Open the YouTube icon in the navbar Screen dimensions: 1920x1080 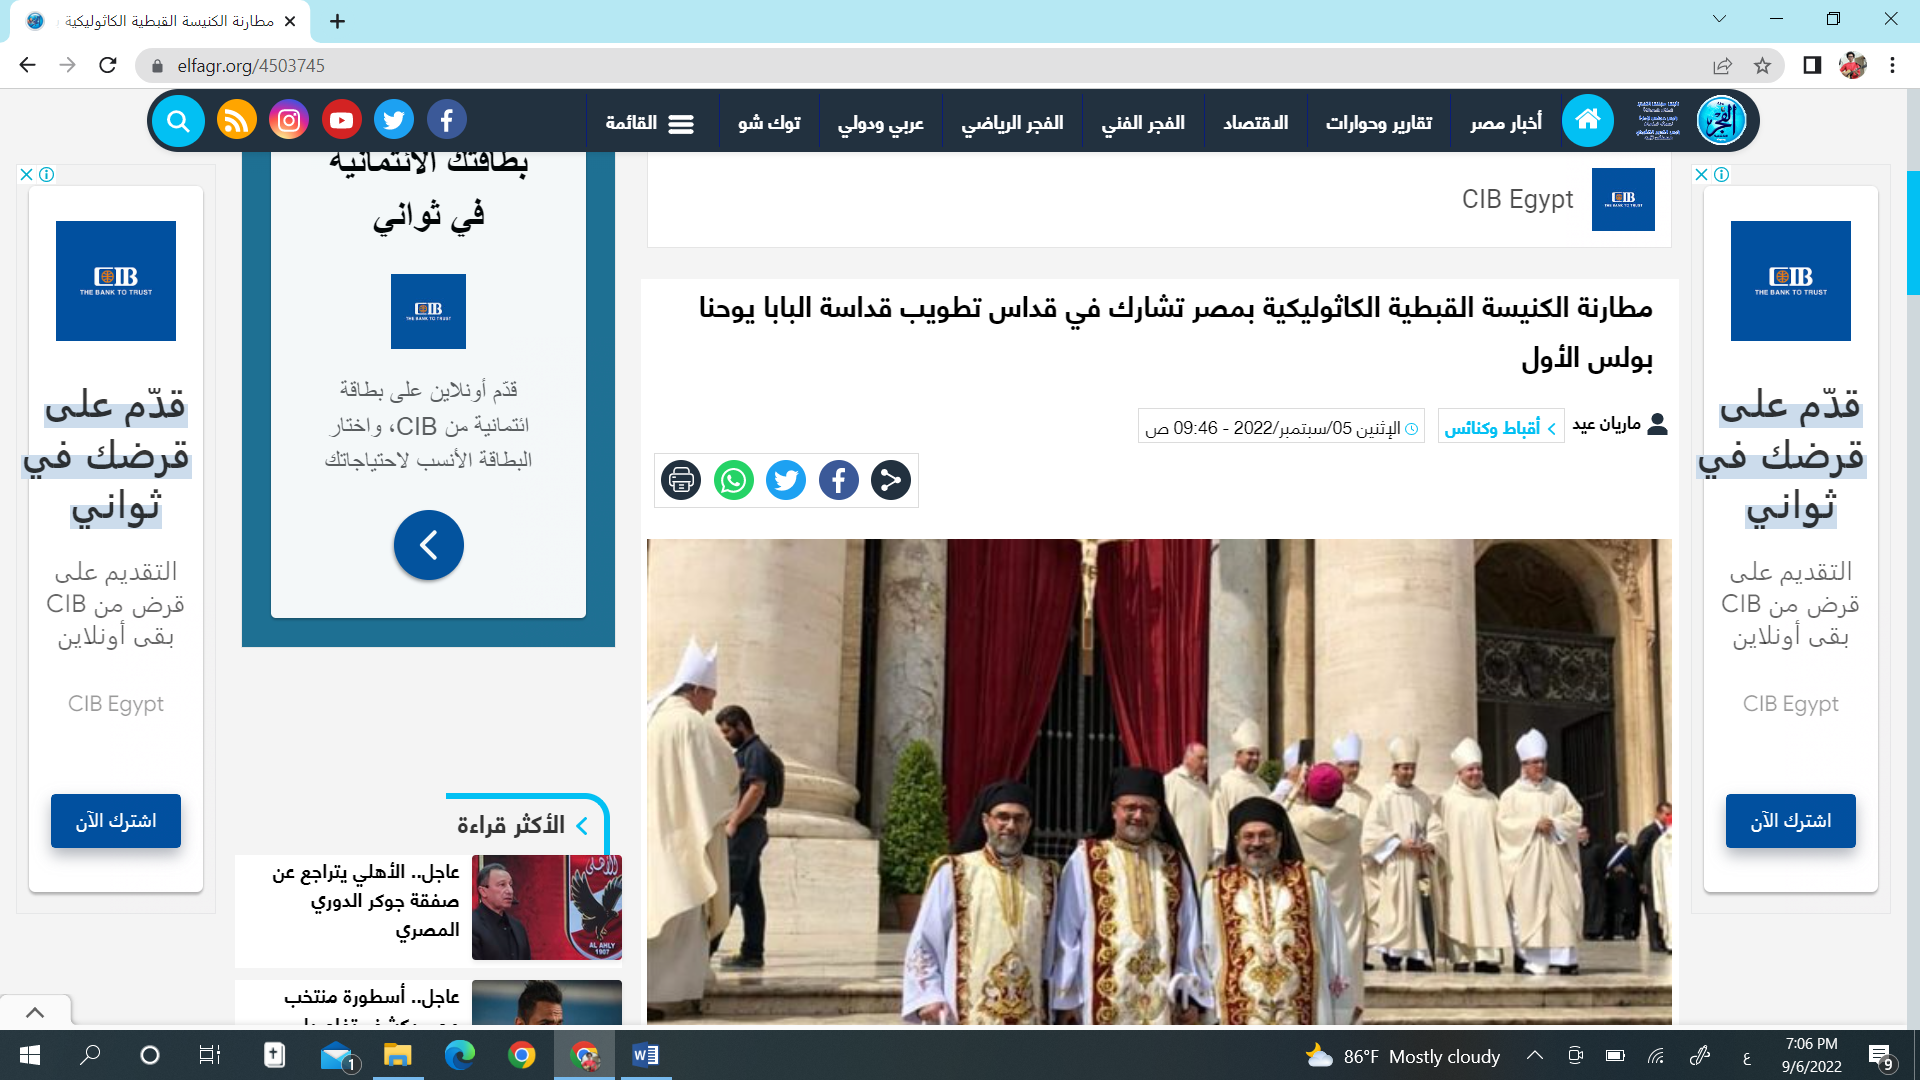[341, 121]
